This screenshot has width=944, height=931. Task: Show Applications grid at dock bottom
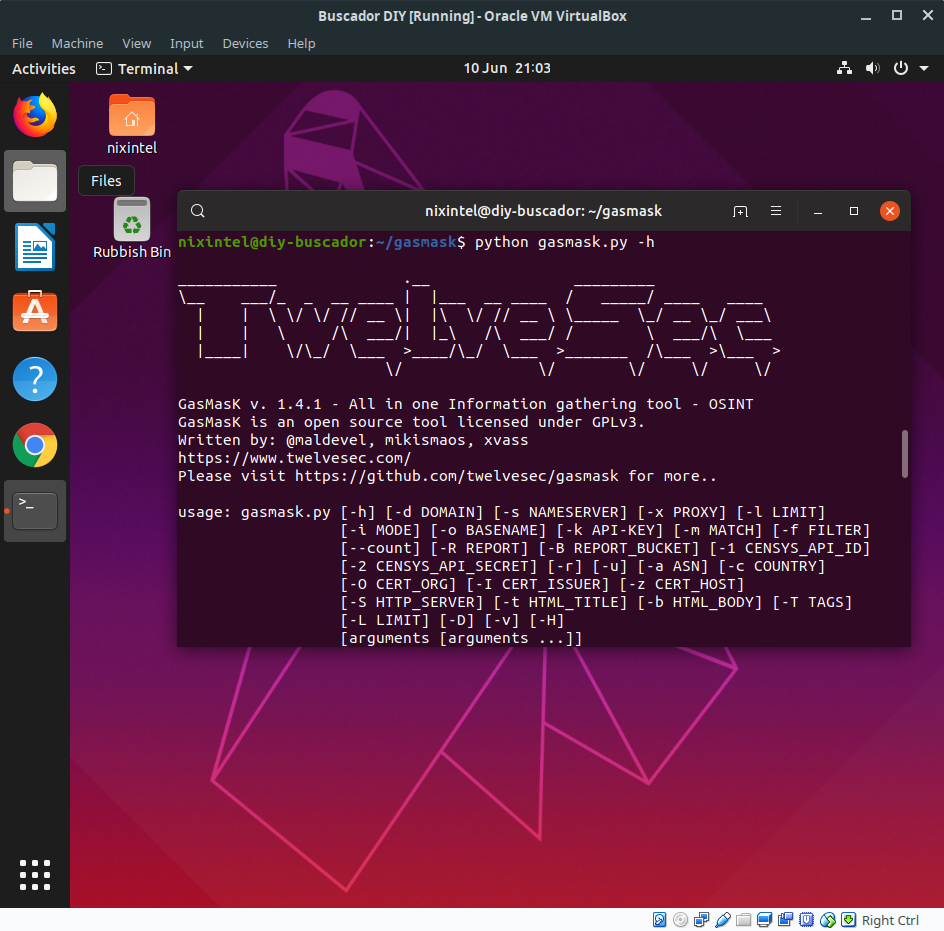point(35,874)
